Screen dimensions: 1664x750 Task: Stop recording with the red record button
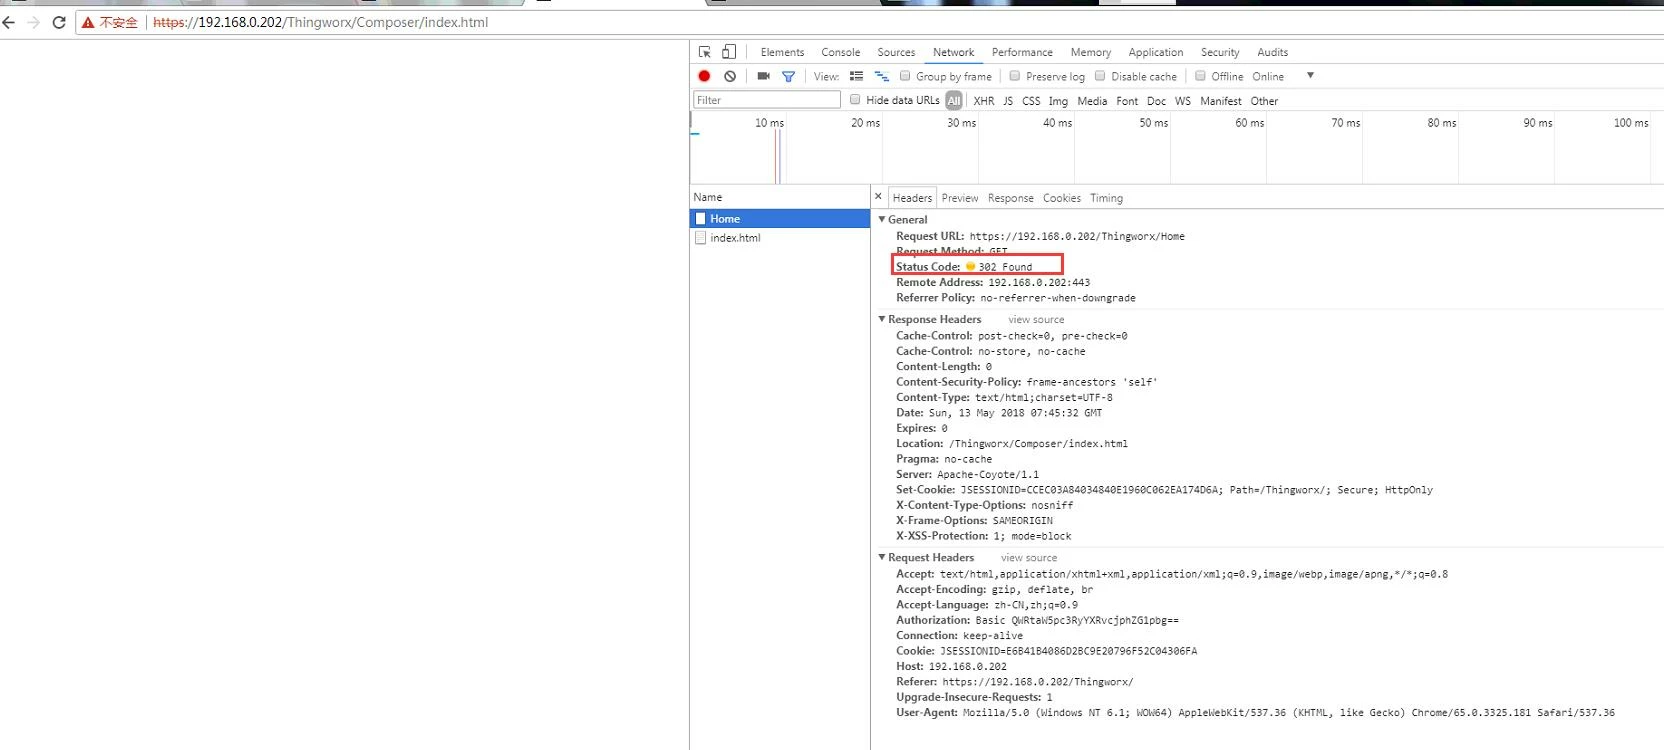pos(704,76)
